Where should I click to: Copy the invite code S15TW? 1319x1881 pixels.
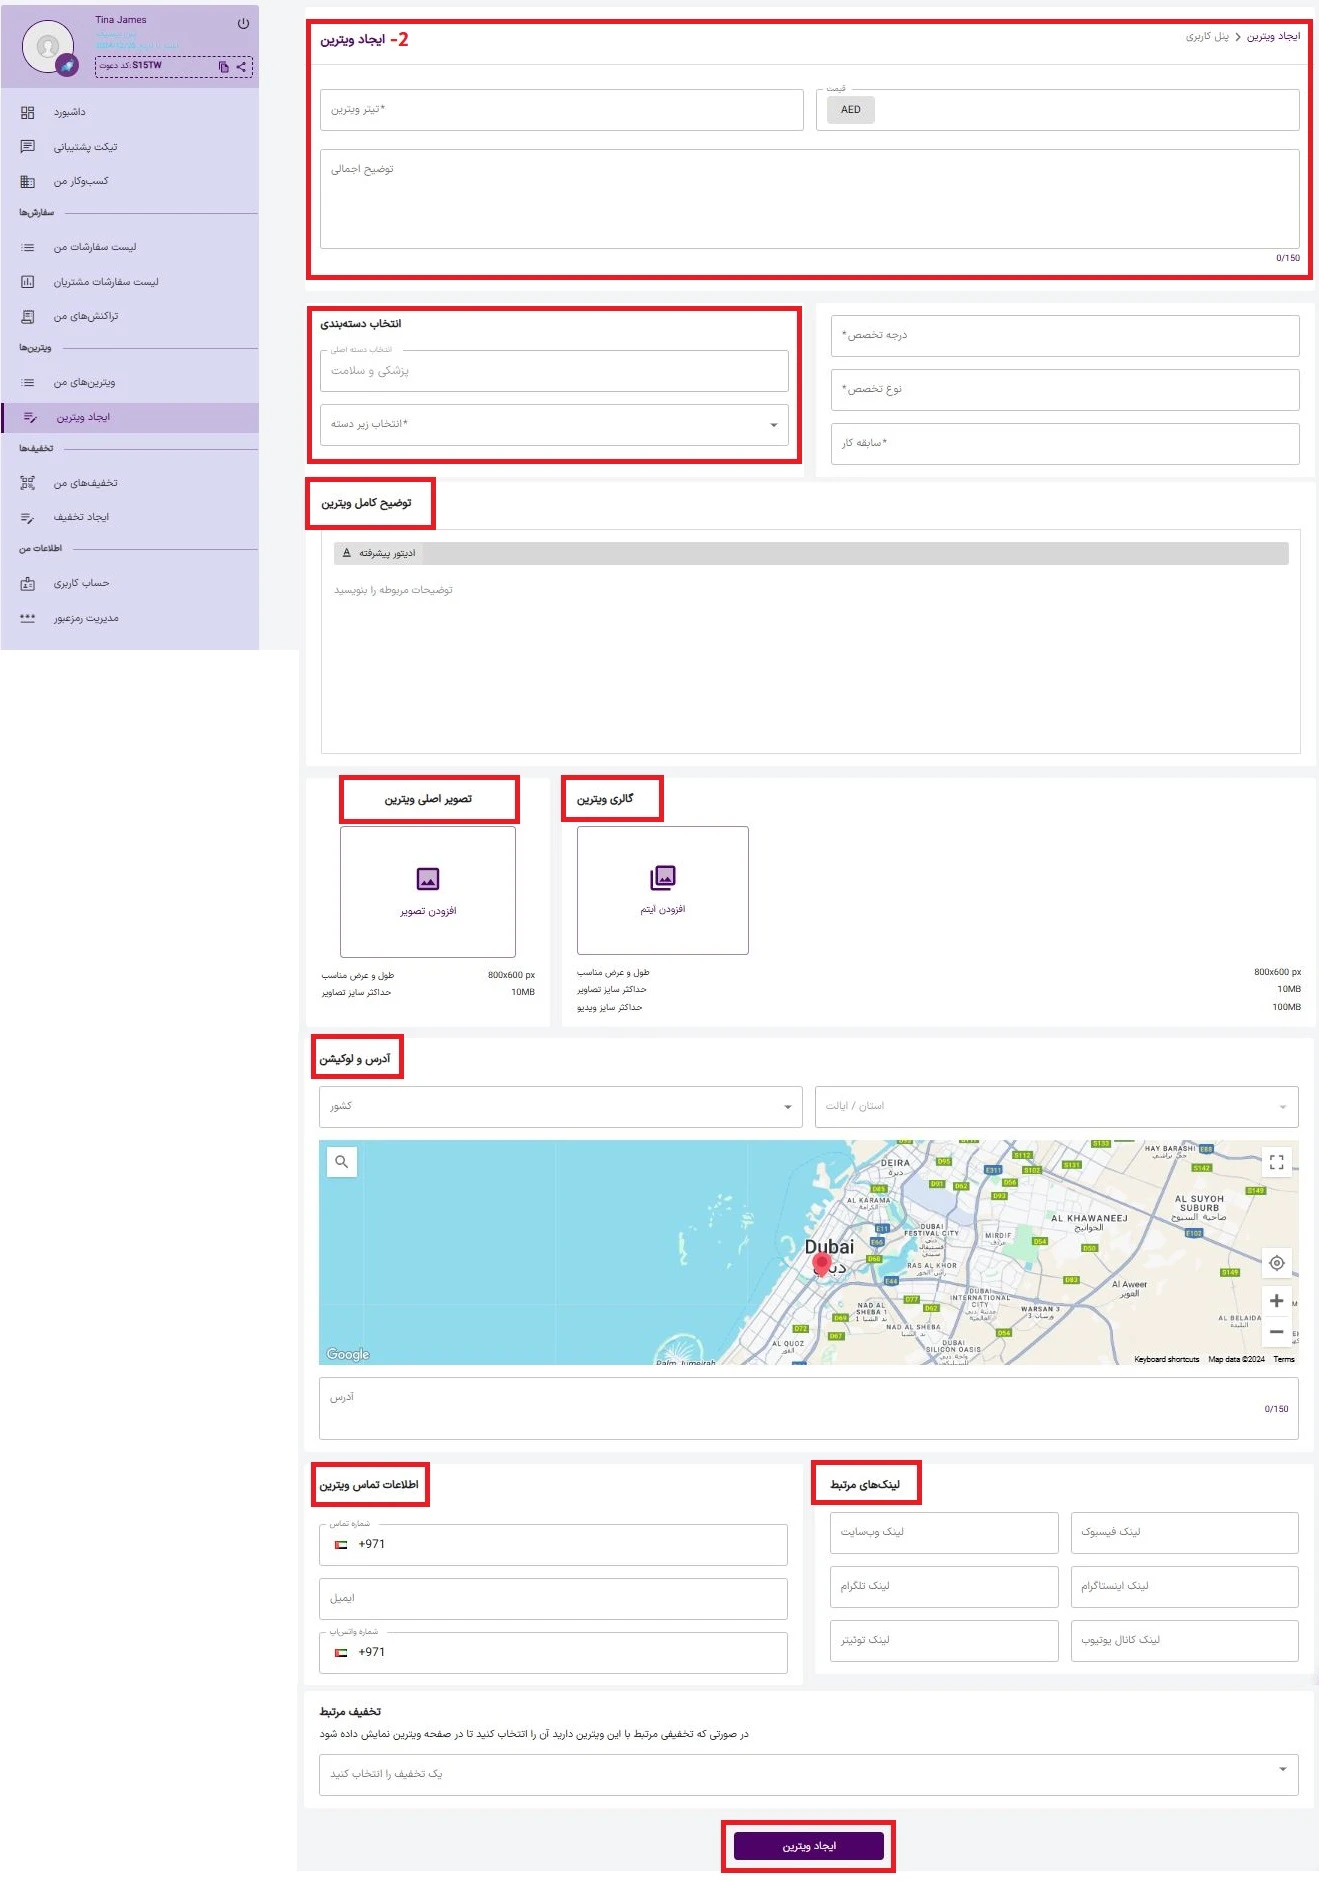point(223,67)
